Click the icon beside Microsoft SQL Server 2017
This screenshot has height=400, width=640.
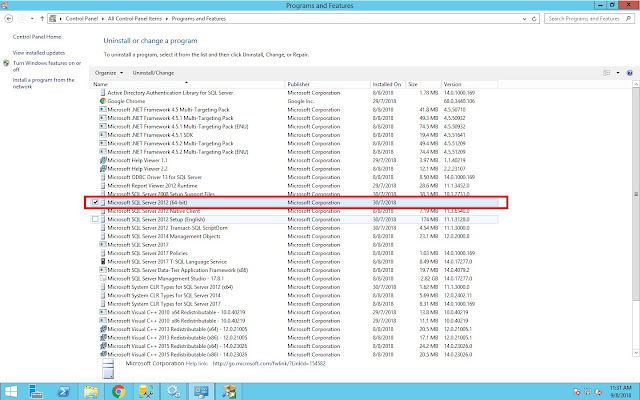(103, 244)
